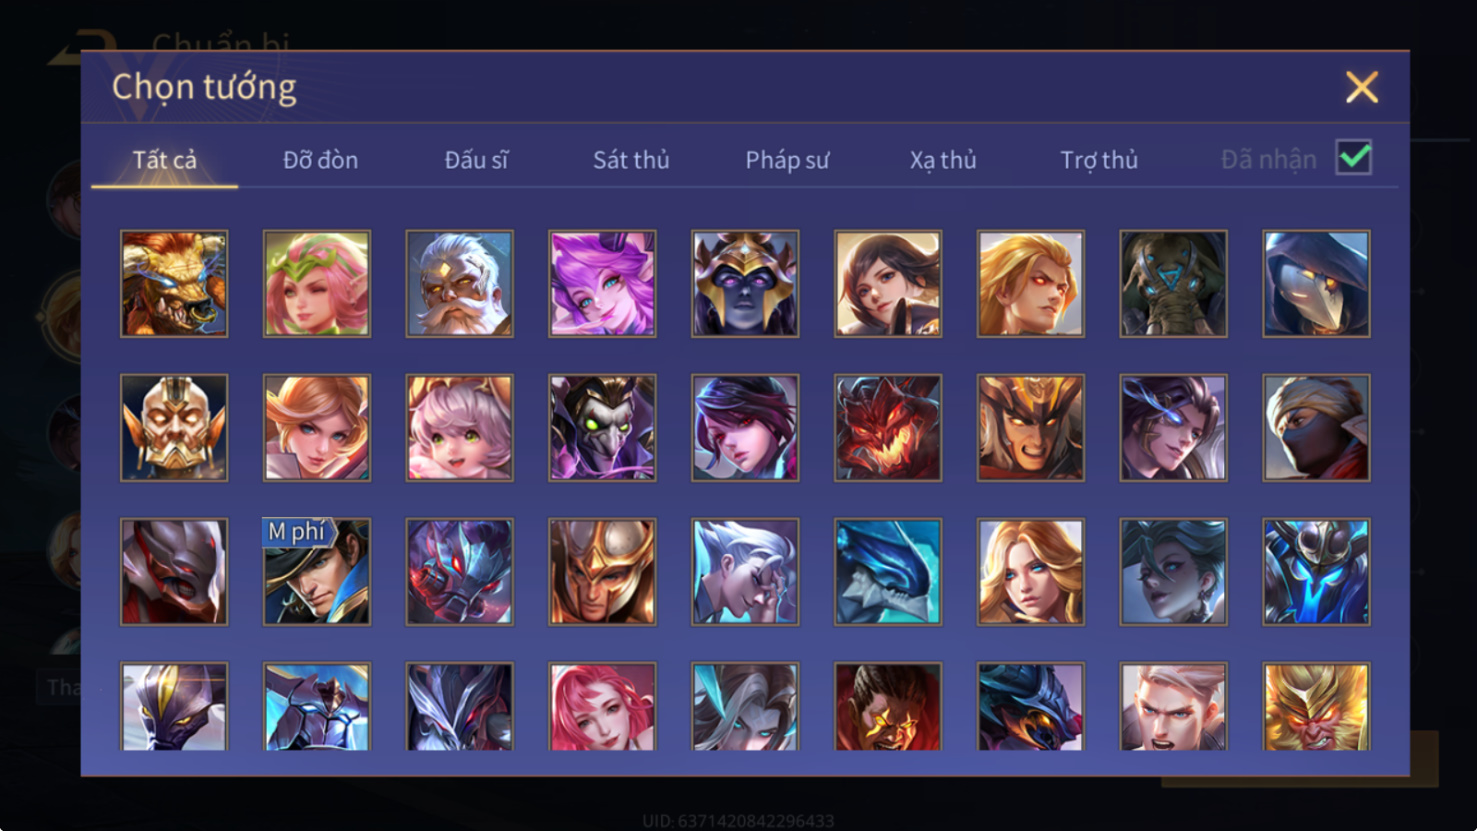Select the 'Tất cả' tab
Screen dimensions: 1477x831
click(165, 160)
